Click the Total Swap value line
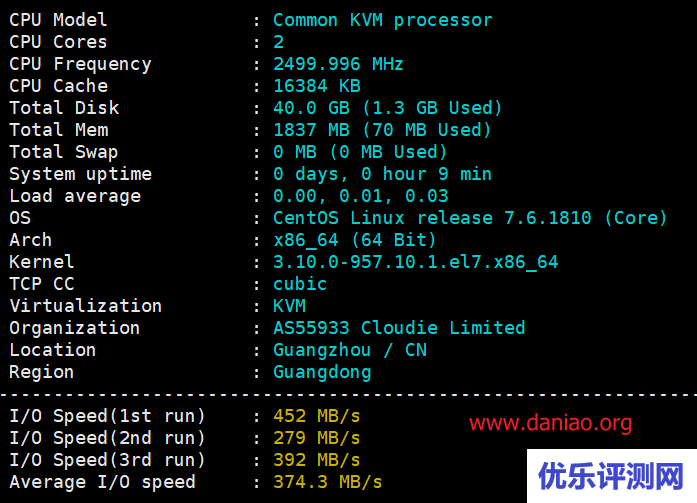This screenshot has width=697, height=503. [x=360, y=152]
